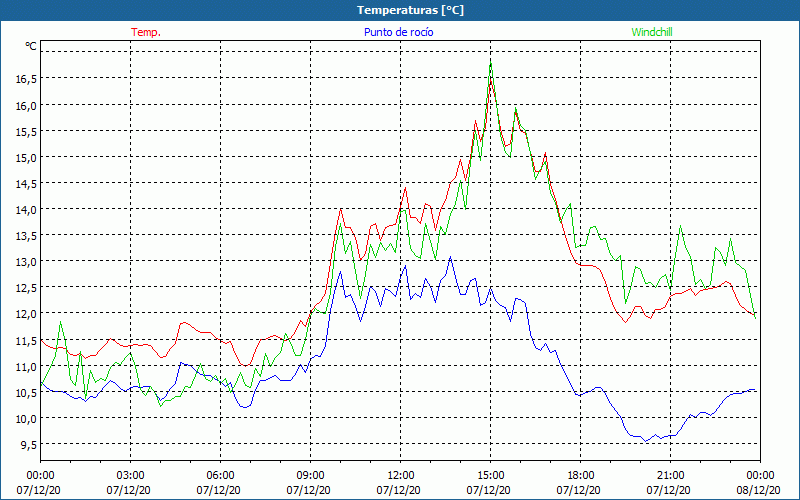Click the 09:00 time axis label

[310, 476]
